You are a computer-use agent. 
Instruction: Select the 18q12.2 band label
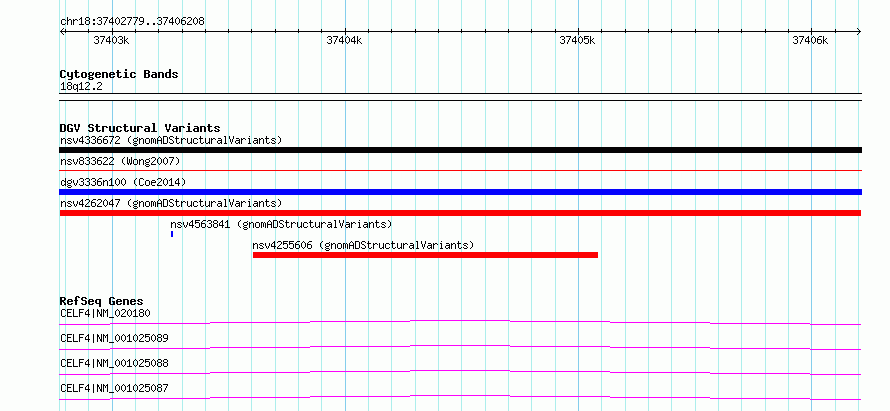point(81,87)
